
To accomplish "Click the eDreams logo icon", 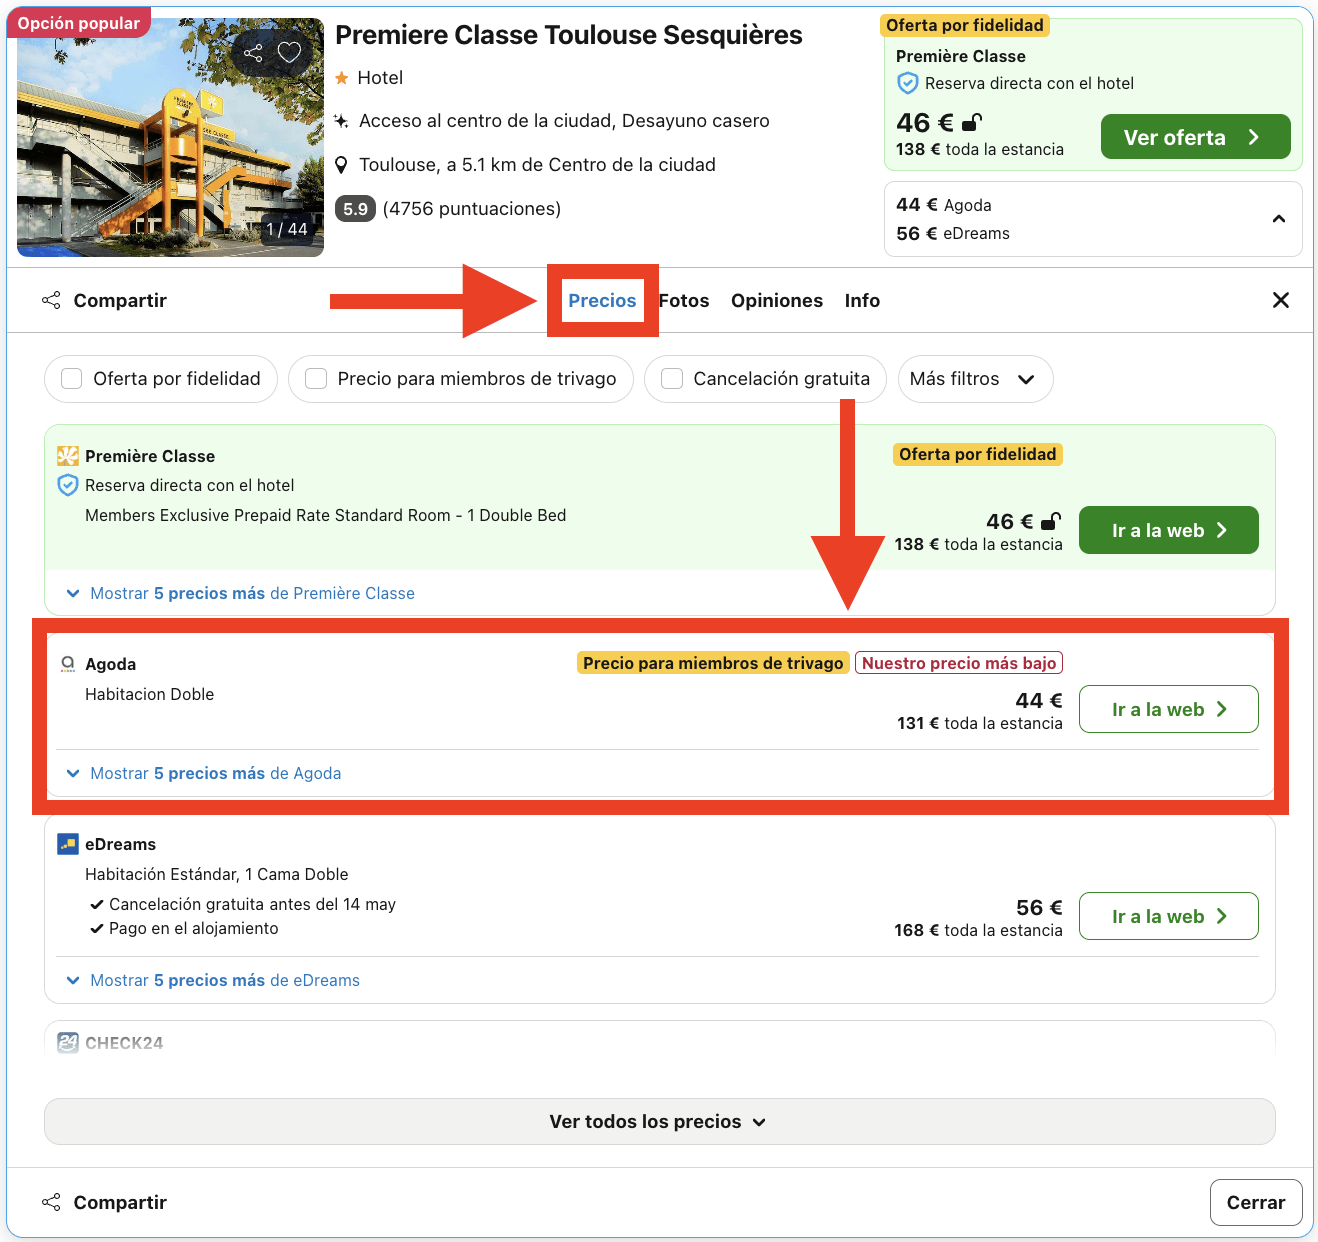I will 67,843.
